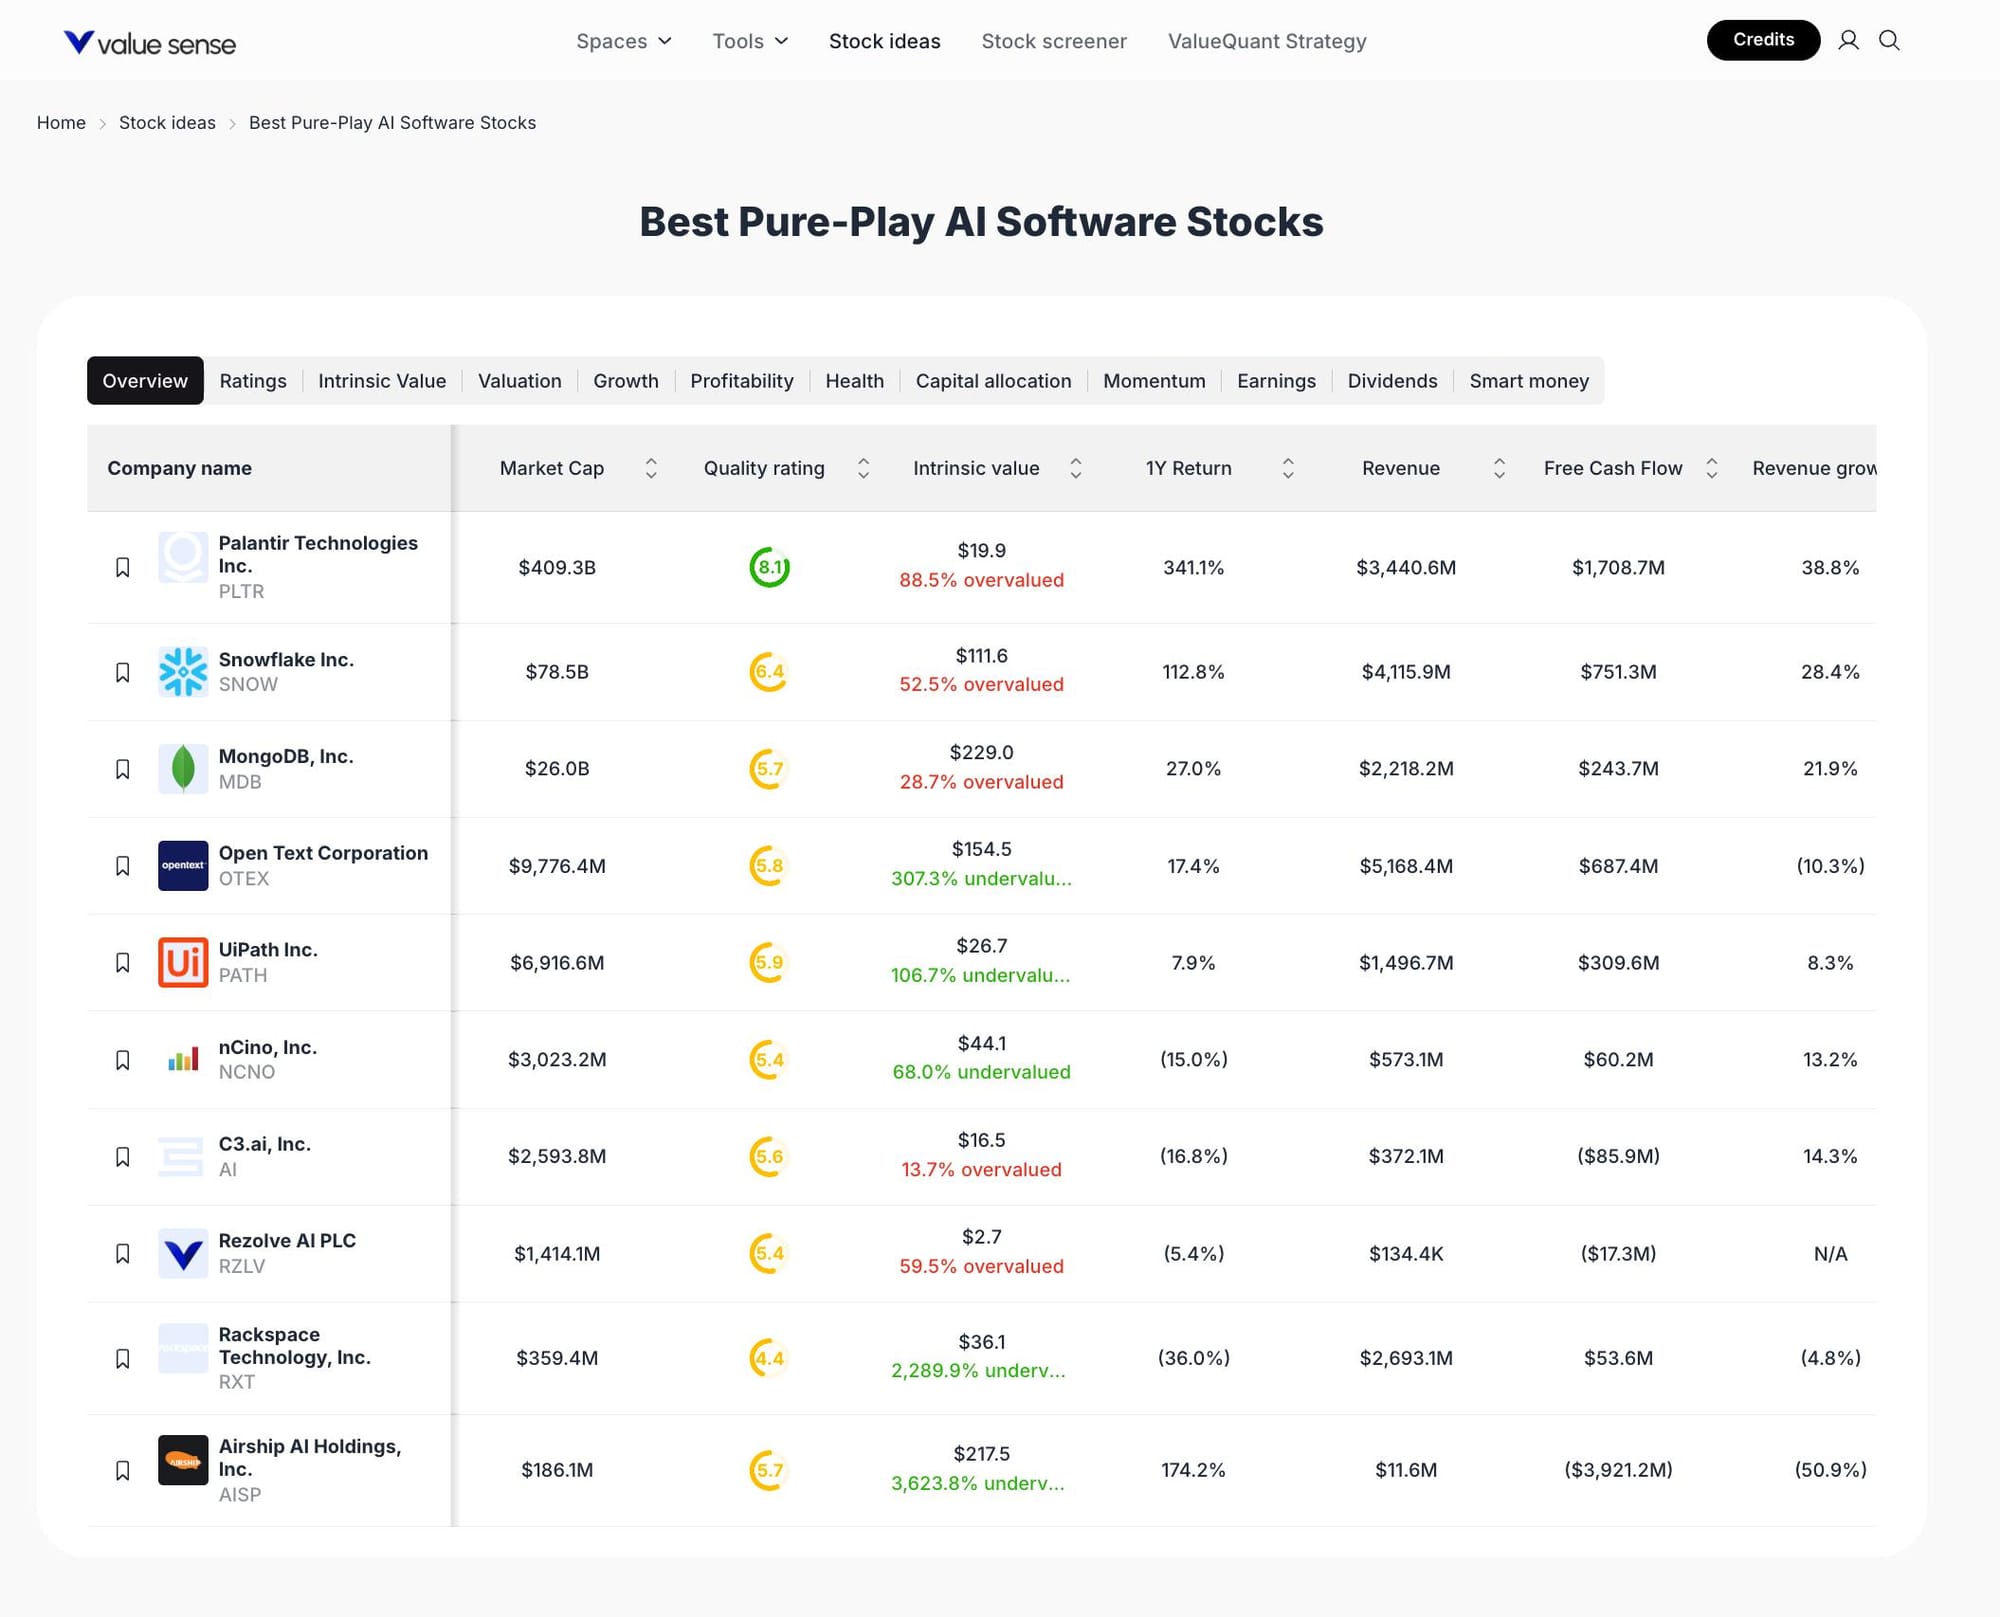Toggle bookmark for Open Text Corporation
The width and height of the screenshot is (2000, 1617).
coord(123,865)
